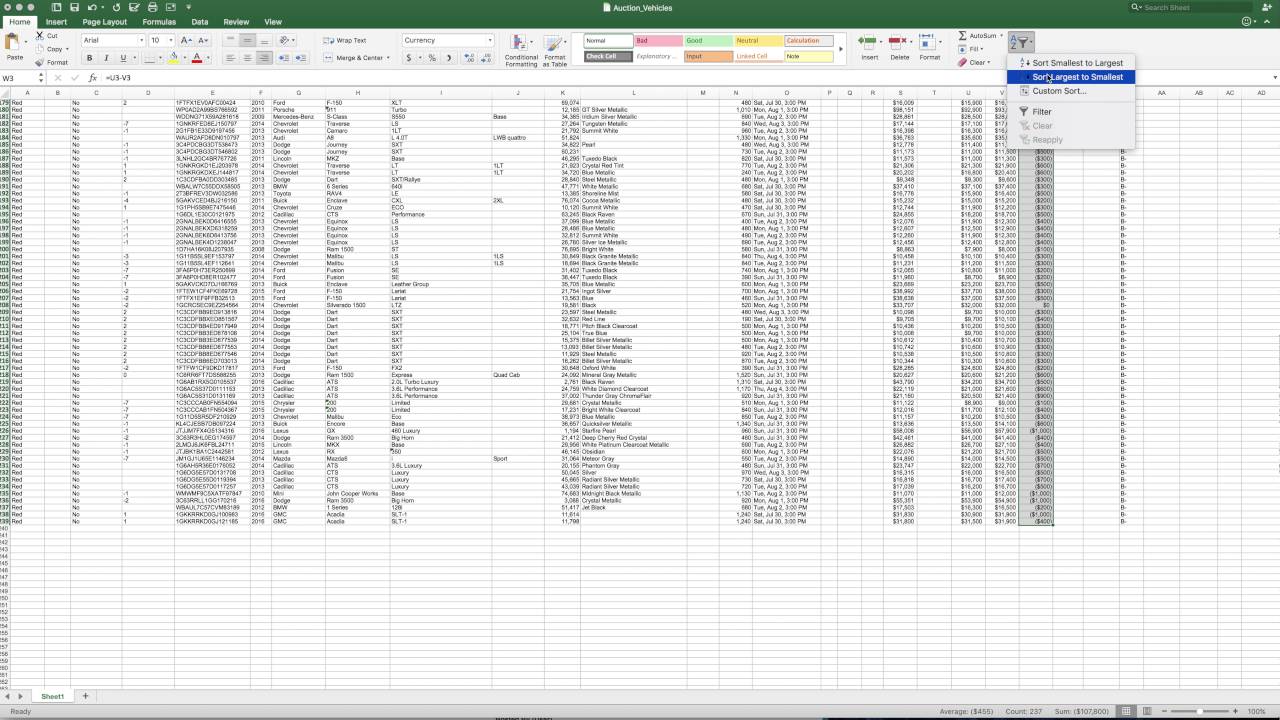
Task: Increase font size with larger A icon
Action: point(186,40)
